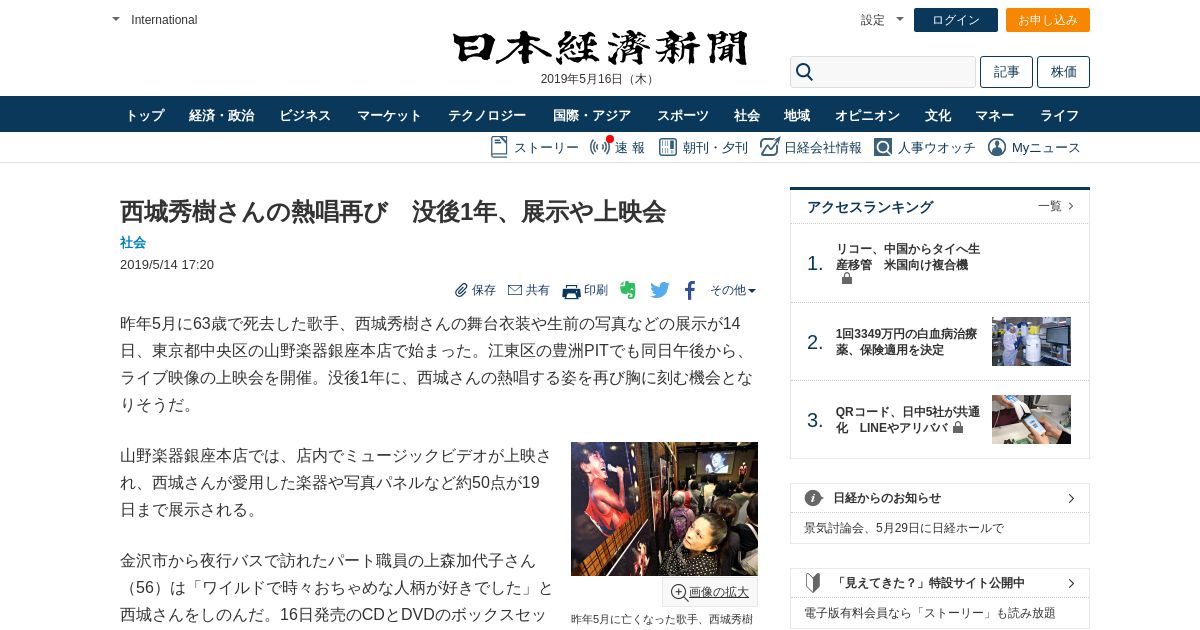The height and width of the screenshot is (630, 1200).
Task: Open マーケット nav section
Action: [x=389, y=115]
